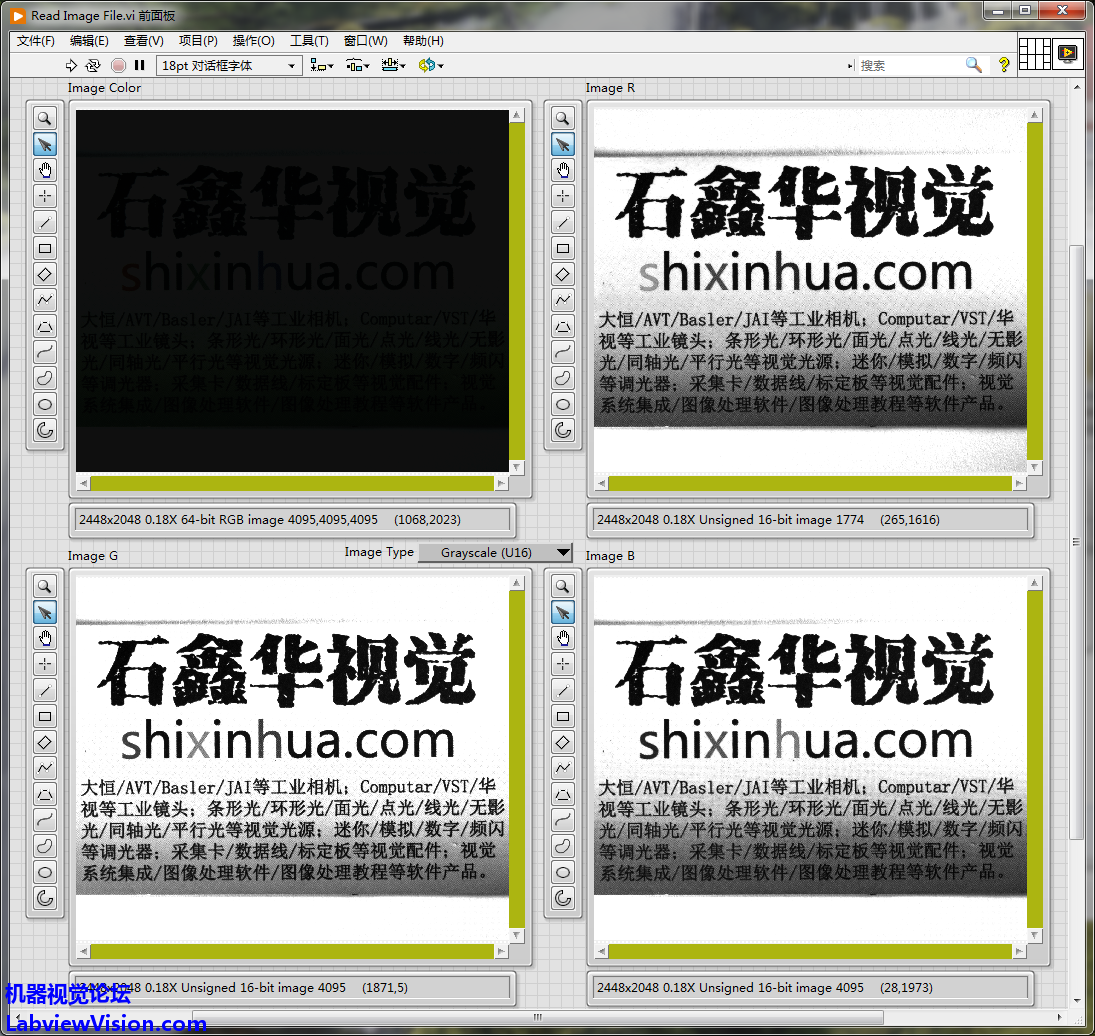Screen dimensions: 1095x1036
Task: Open the 操作(O) menu
Action: coord(253,40)
